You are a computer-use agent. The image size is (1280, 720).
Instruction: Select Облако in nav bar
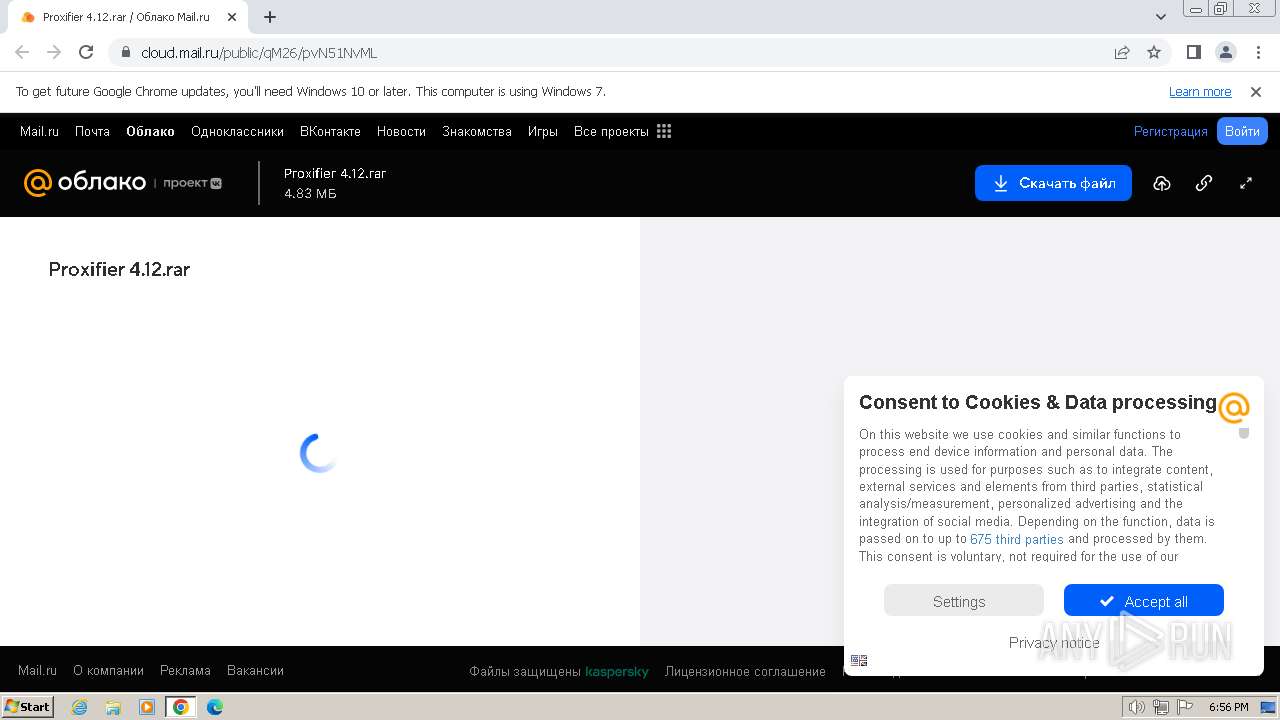[x=150, y=131]
